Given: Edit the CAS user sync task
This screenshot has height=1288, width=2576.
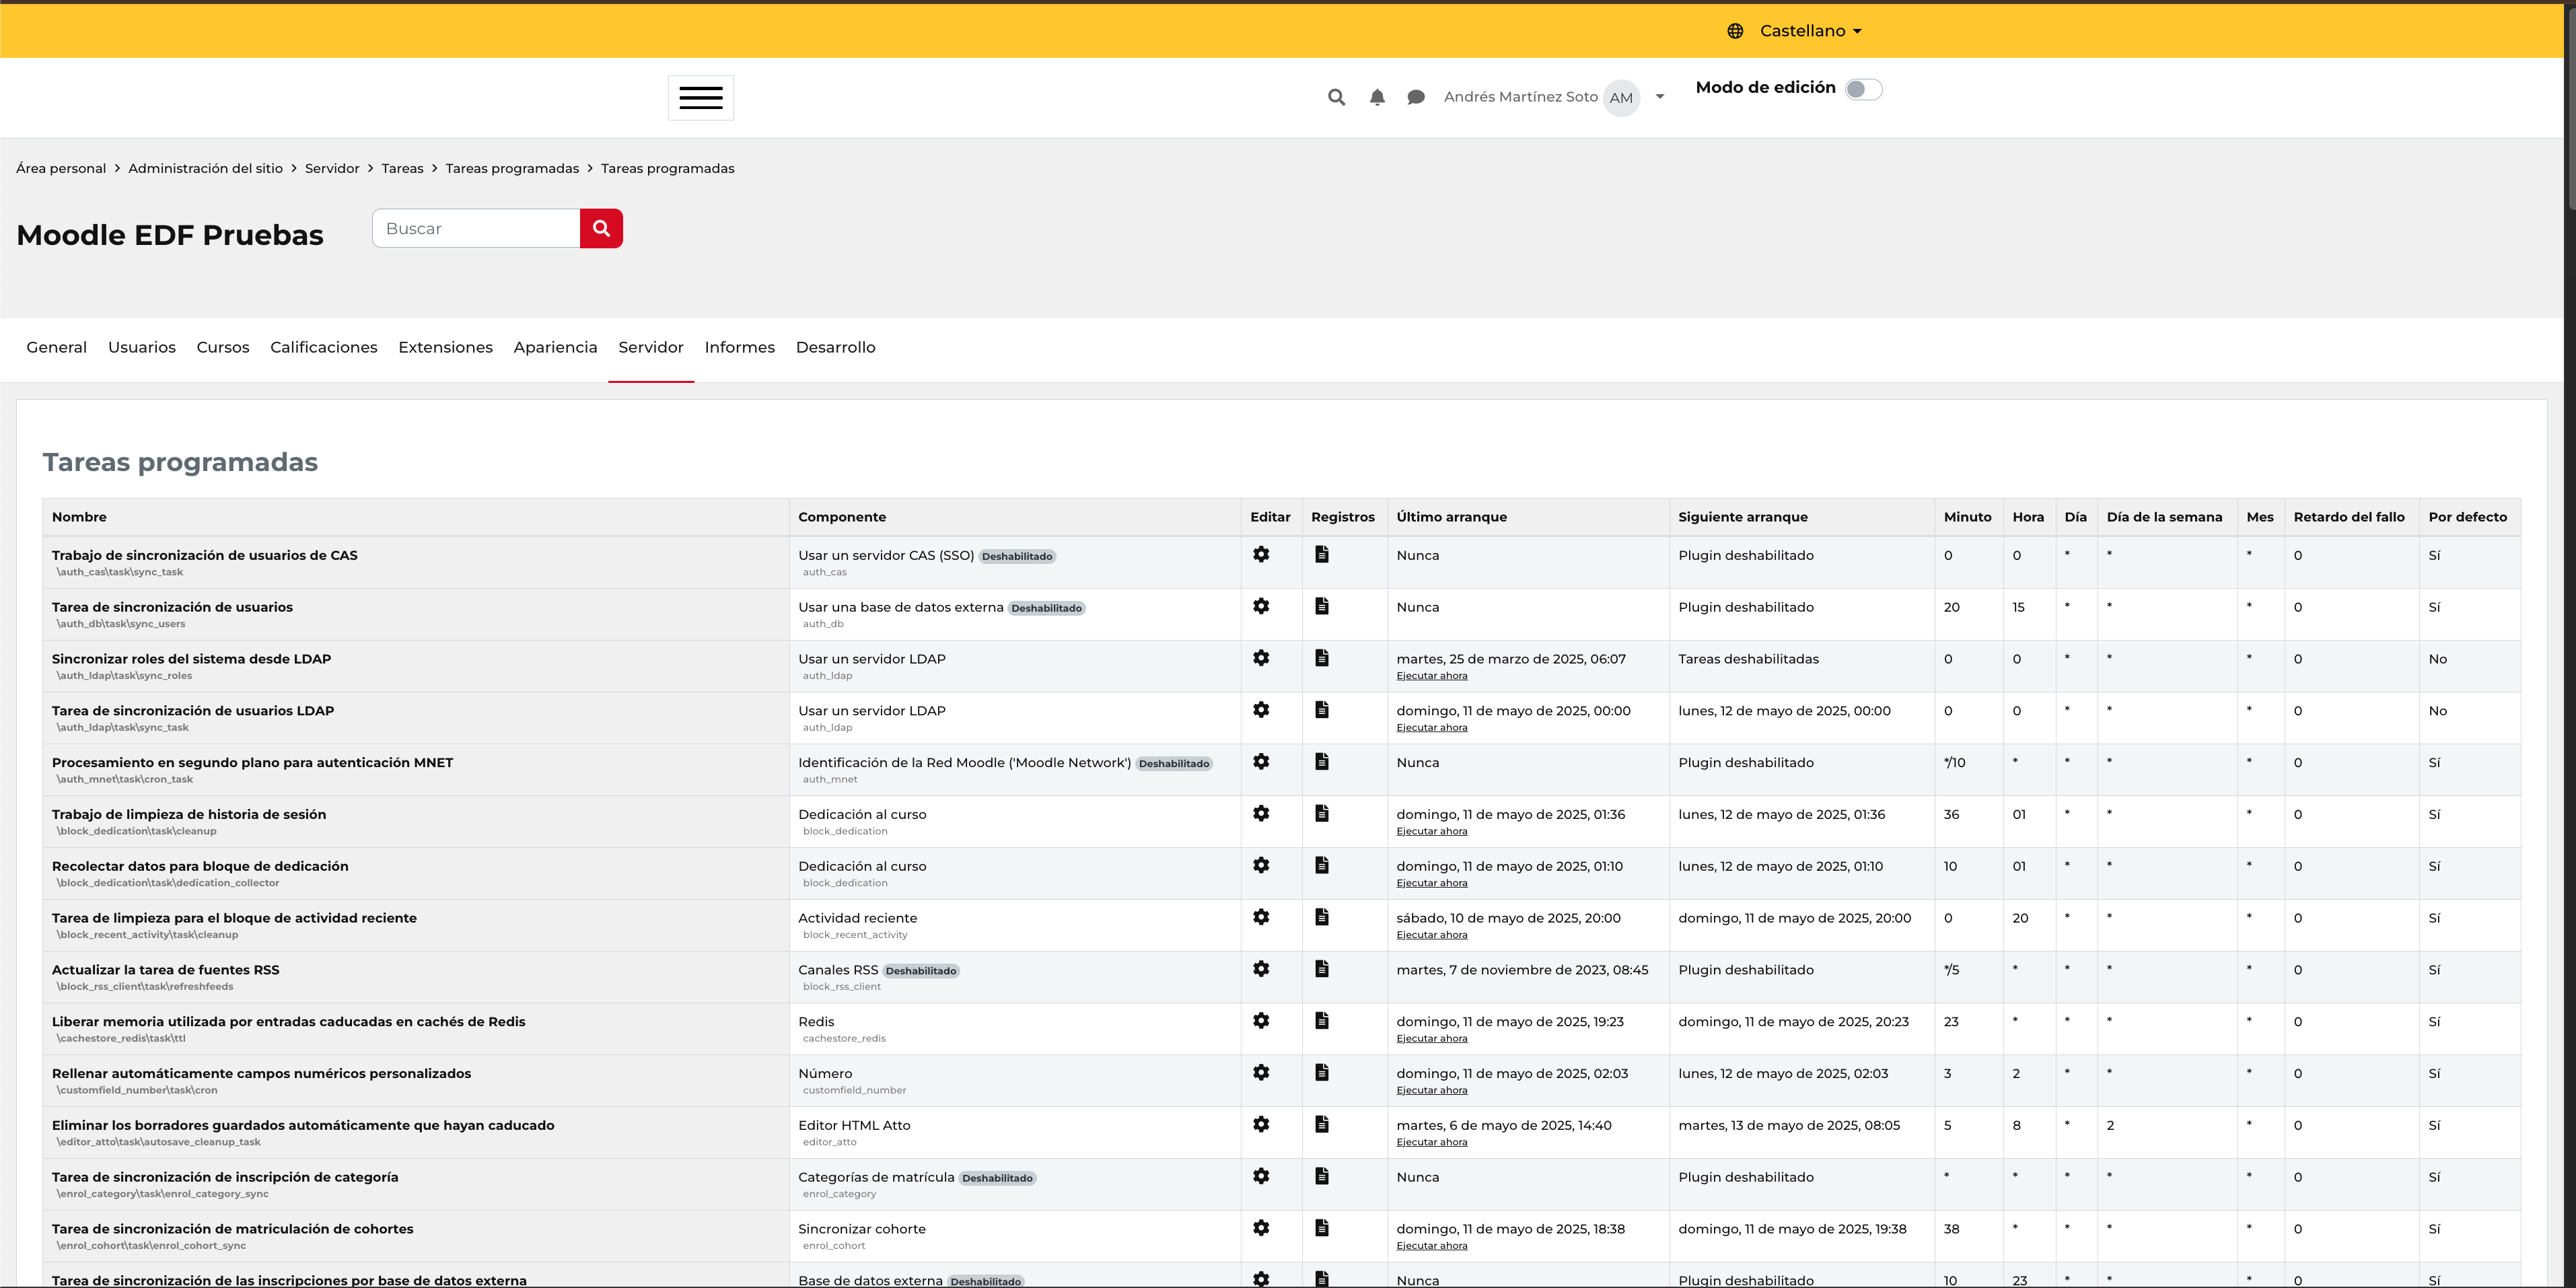Looking at the screenshot, I should coord(1261,554).
